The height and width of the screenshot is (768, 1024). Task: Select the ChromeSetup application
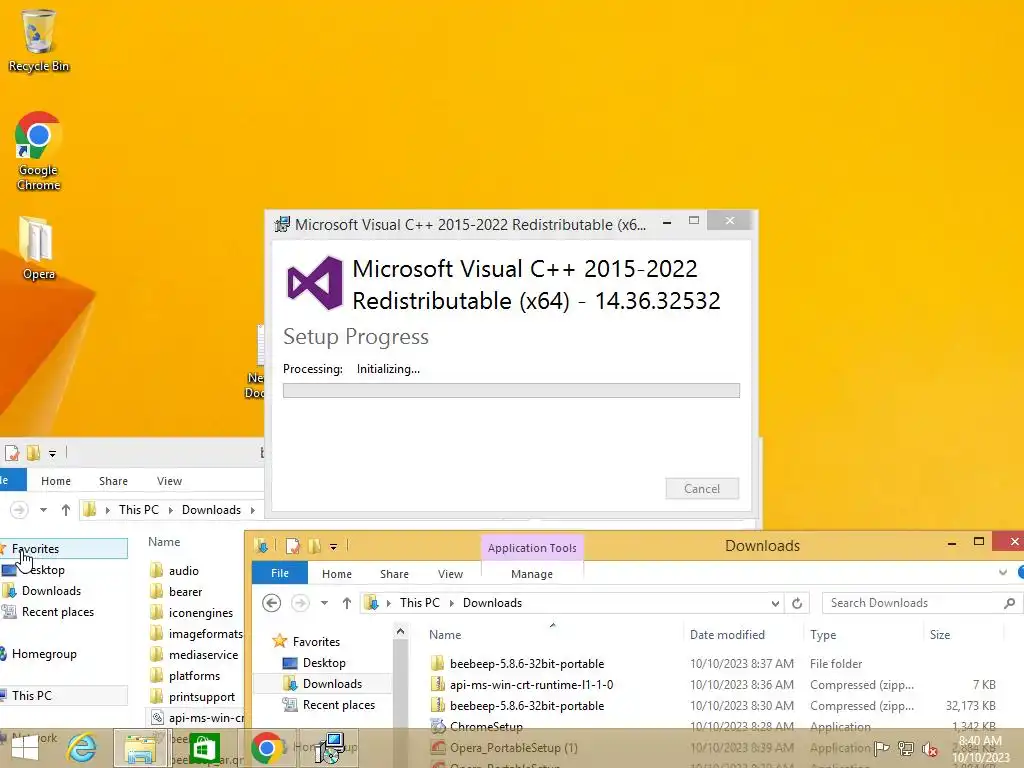click(x=486, y=726)
